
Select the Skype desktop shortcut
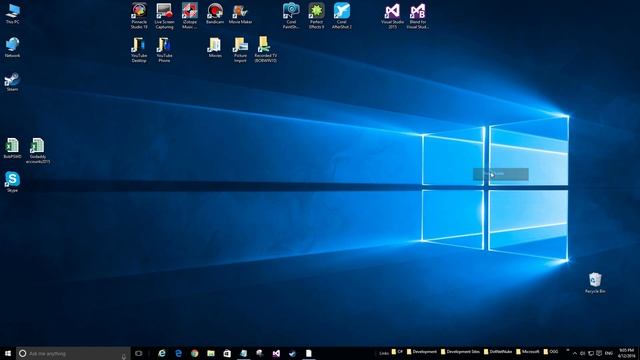12,182
